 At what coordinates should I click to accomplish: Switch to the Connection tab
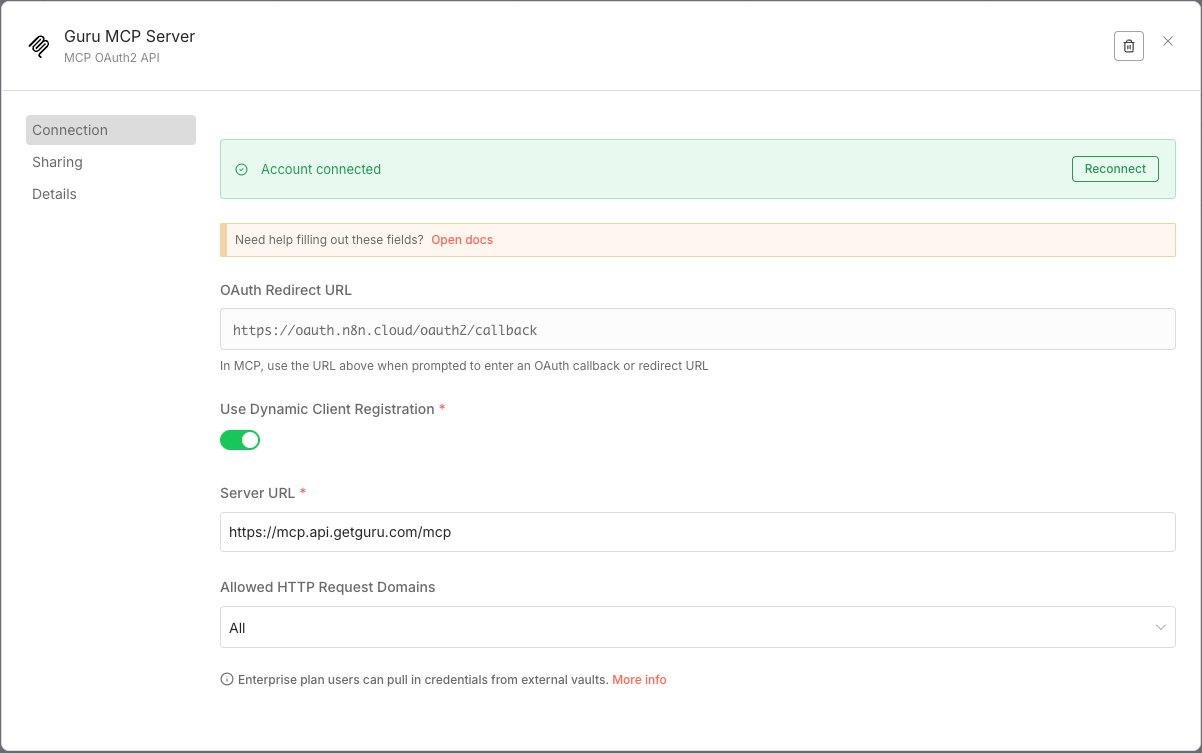(111, 130)
